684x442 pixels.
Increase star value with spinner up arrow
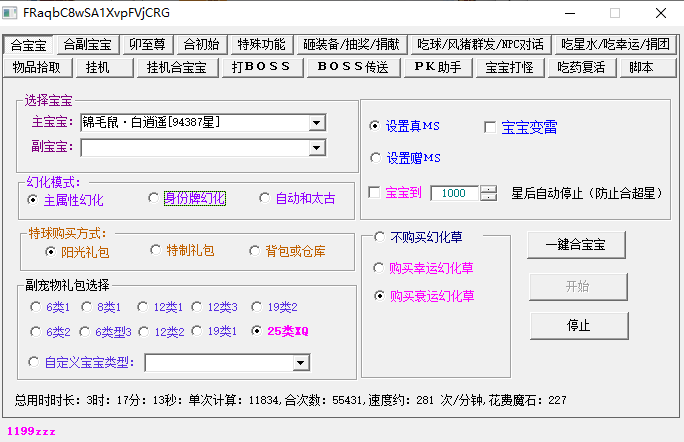coord(488,189)
